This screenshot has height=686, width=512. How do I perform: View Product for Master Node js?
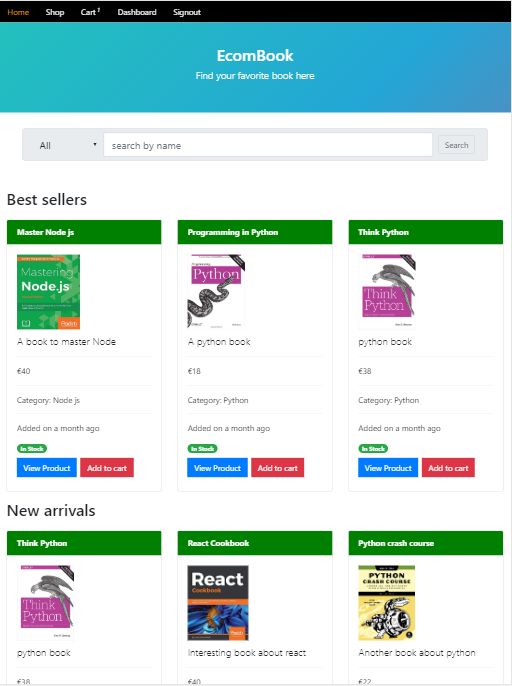pos(47,468)
